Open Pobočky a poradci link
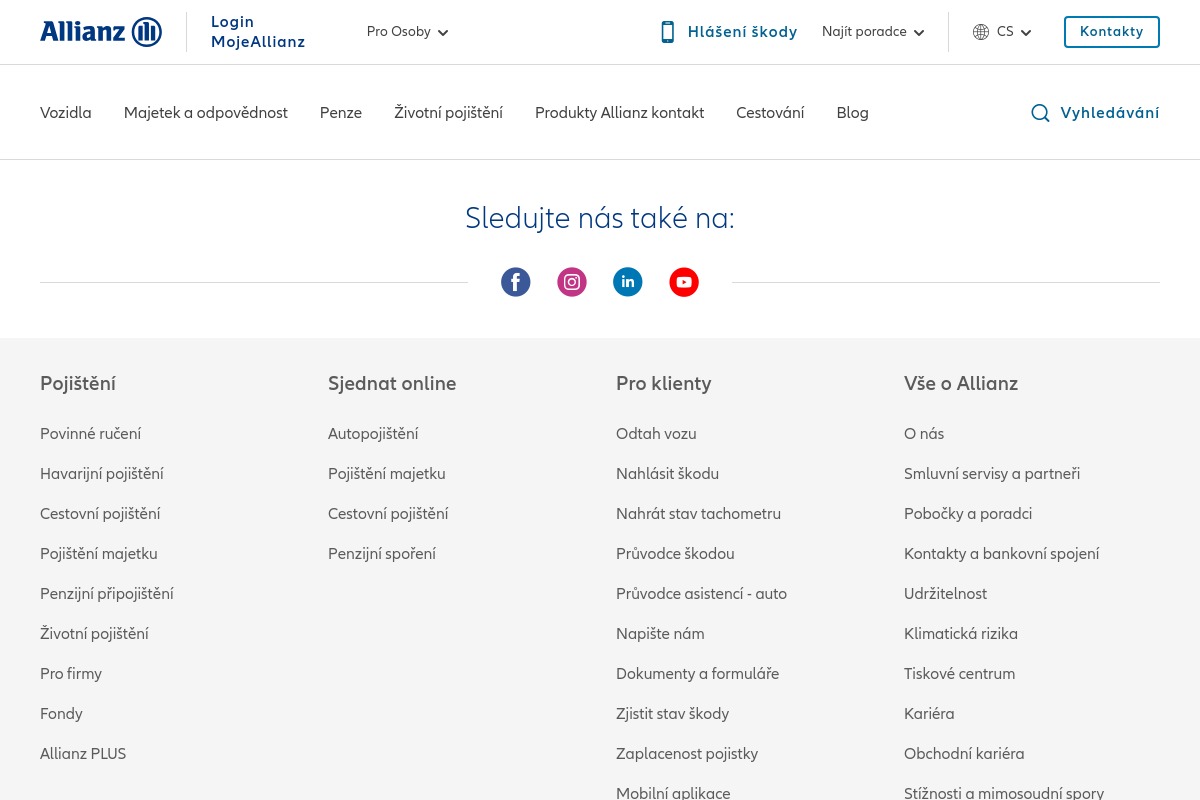This screenshot has height=800, width=1200. pyautogui.click(x=967, y=514)
